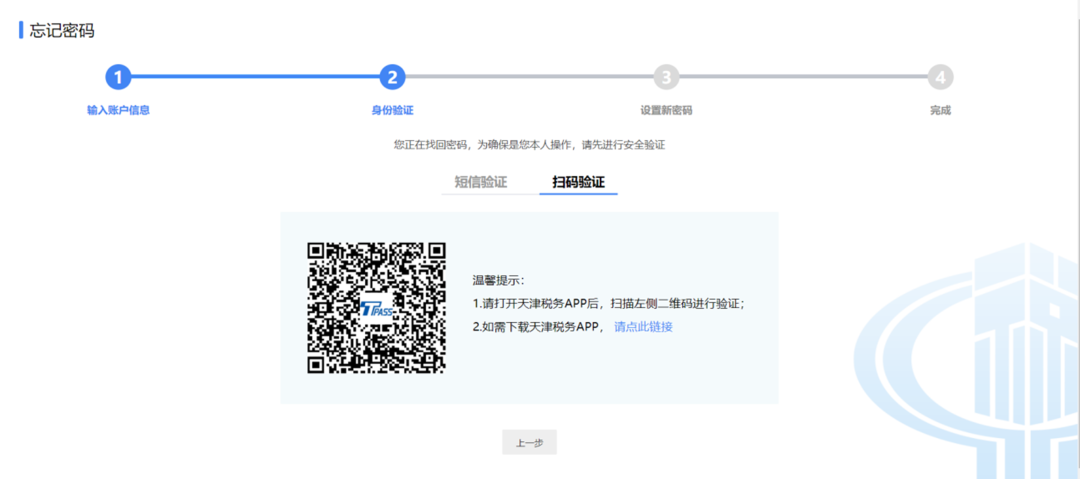Click the 输入账户信息 step label
Viewport: 1080px width, 479px height.
coord(118,110)
